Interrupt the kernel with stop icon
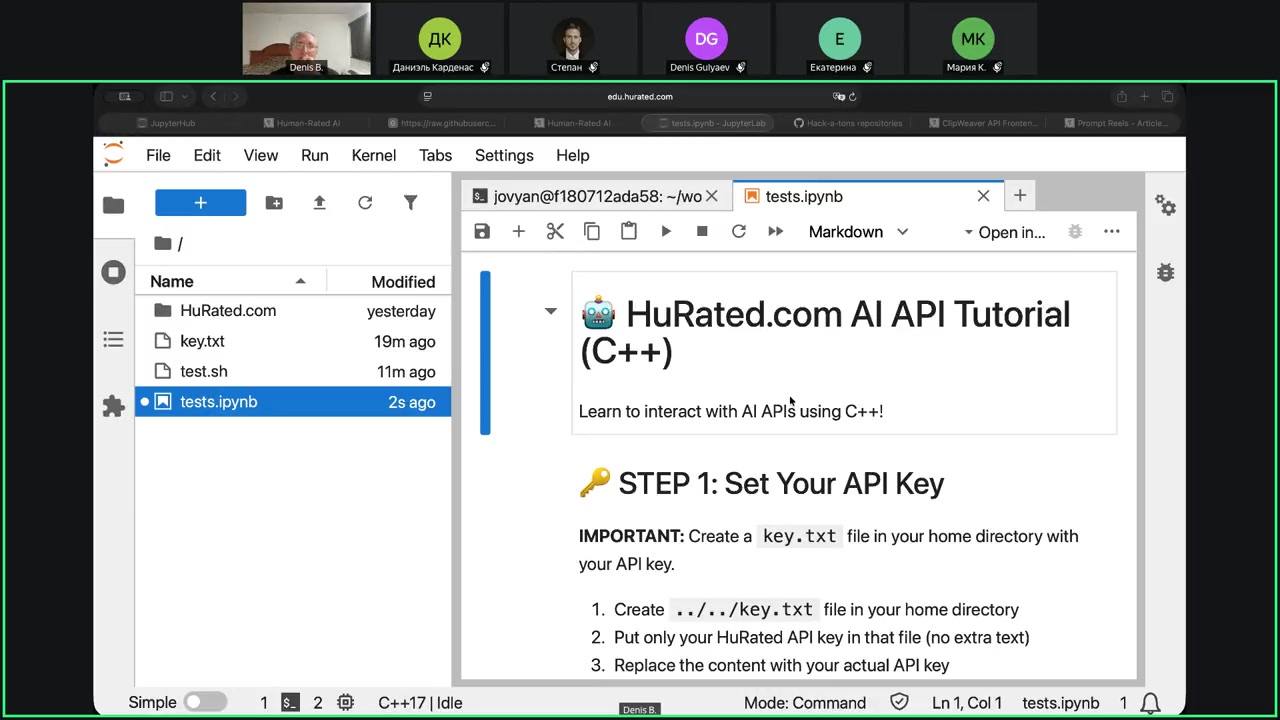 tap(702, 232)
